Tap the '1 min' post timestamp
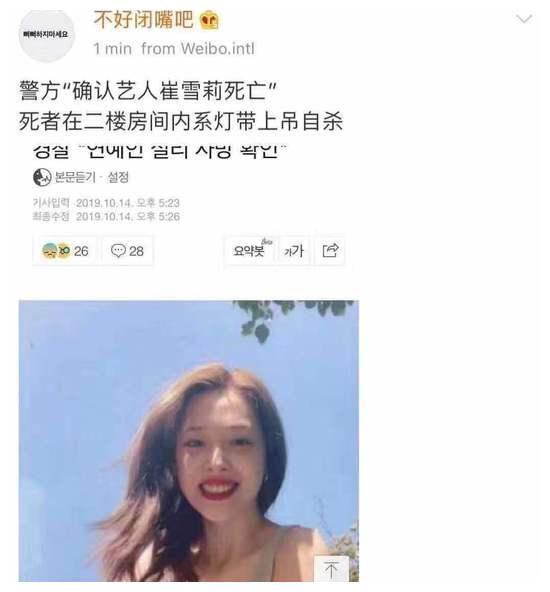Screen dimensions: 550x592 point(112,49)
